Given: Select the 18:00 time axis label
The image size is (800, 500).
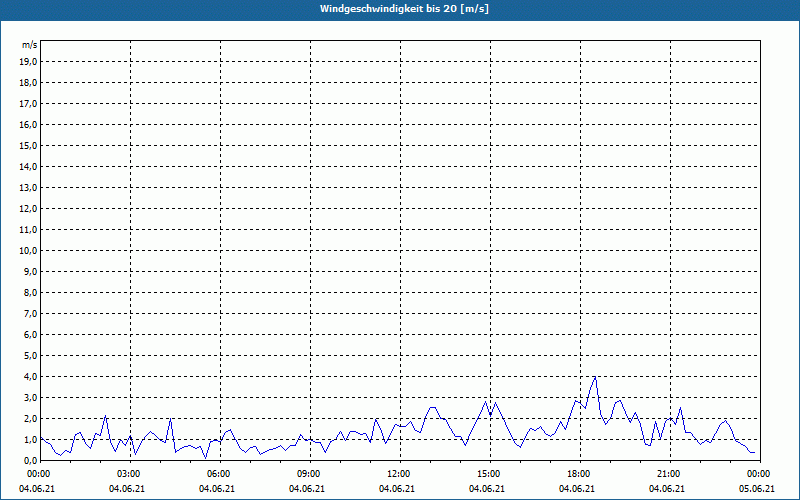Looking at the screenshot, I should [x=578, y=473].
